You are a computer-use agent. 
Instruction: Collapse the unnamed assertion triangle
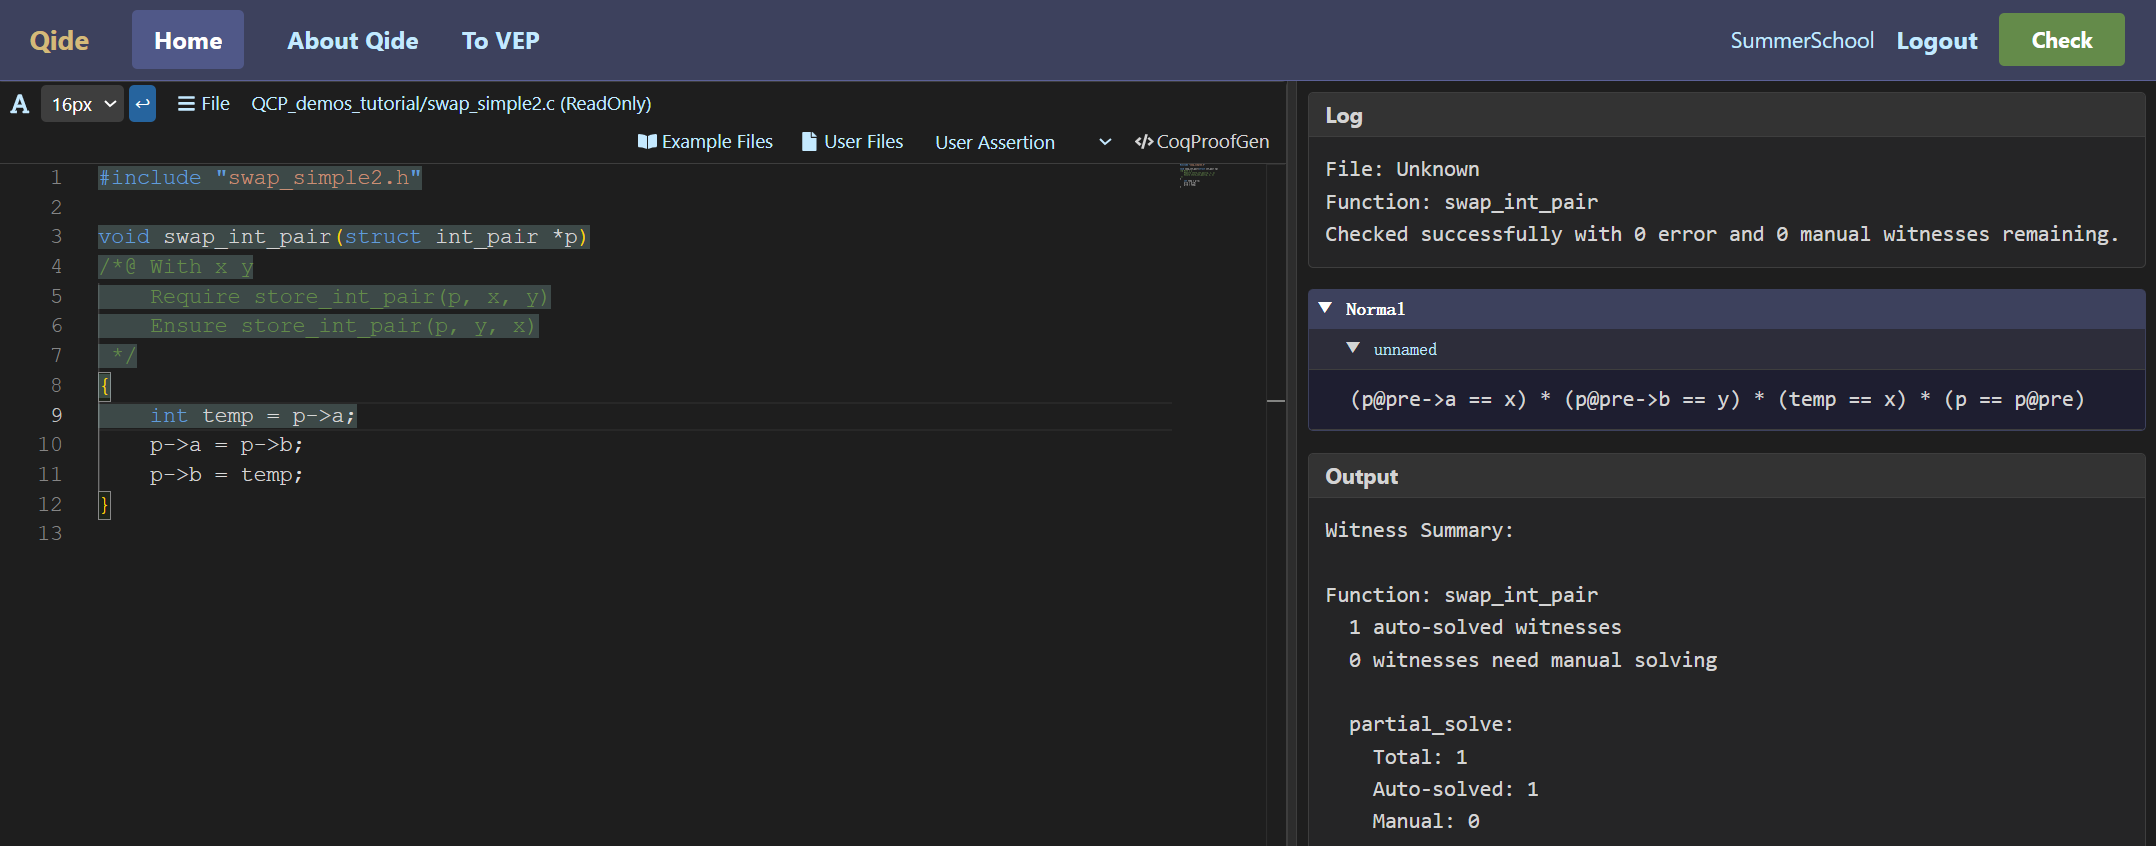pyautogui.click(x=1353, y=348)
